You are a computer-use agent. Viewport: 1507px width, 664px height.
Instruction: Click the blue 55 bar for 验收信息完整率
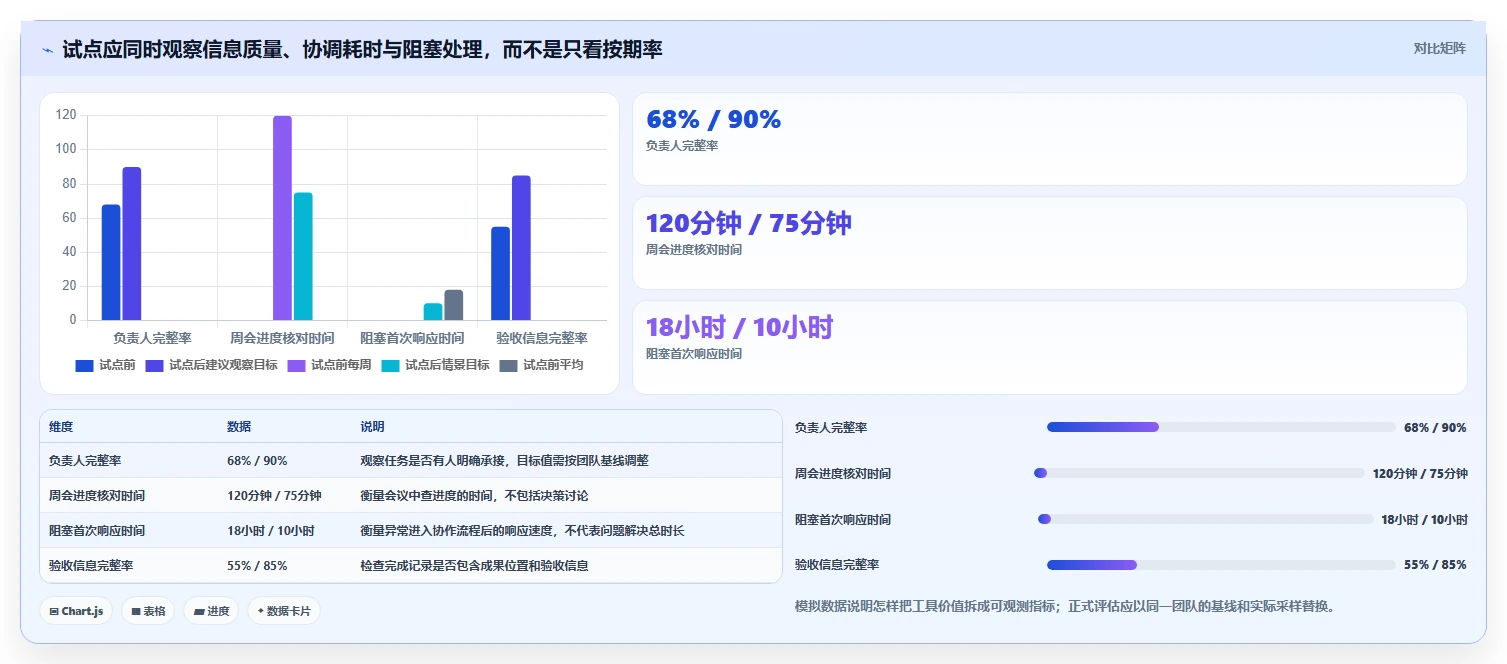(500, 273)
